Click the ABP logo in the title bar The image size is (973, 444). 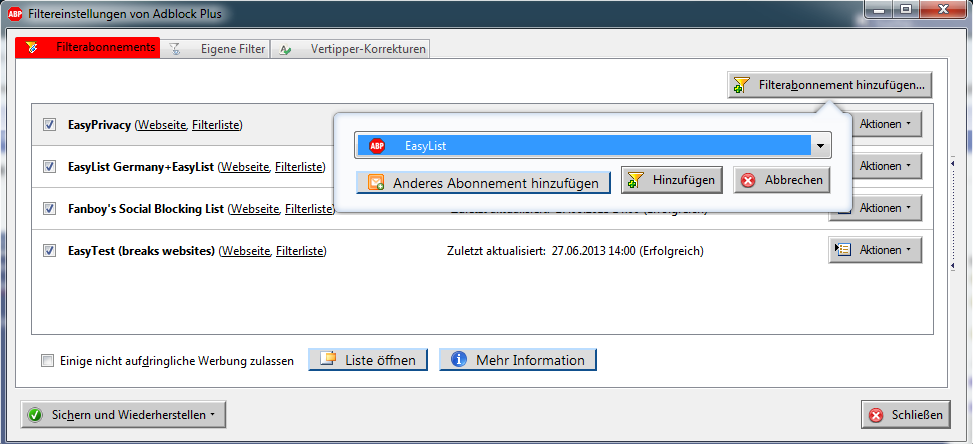point(16,12)
